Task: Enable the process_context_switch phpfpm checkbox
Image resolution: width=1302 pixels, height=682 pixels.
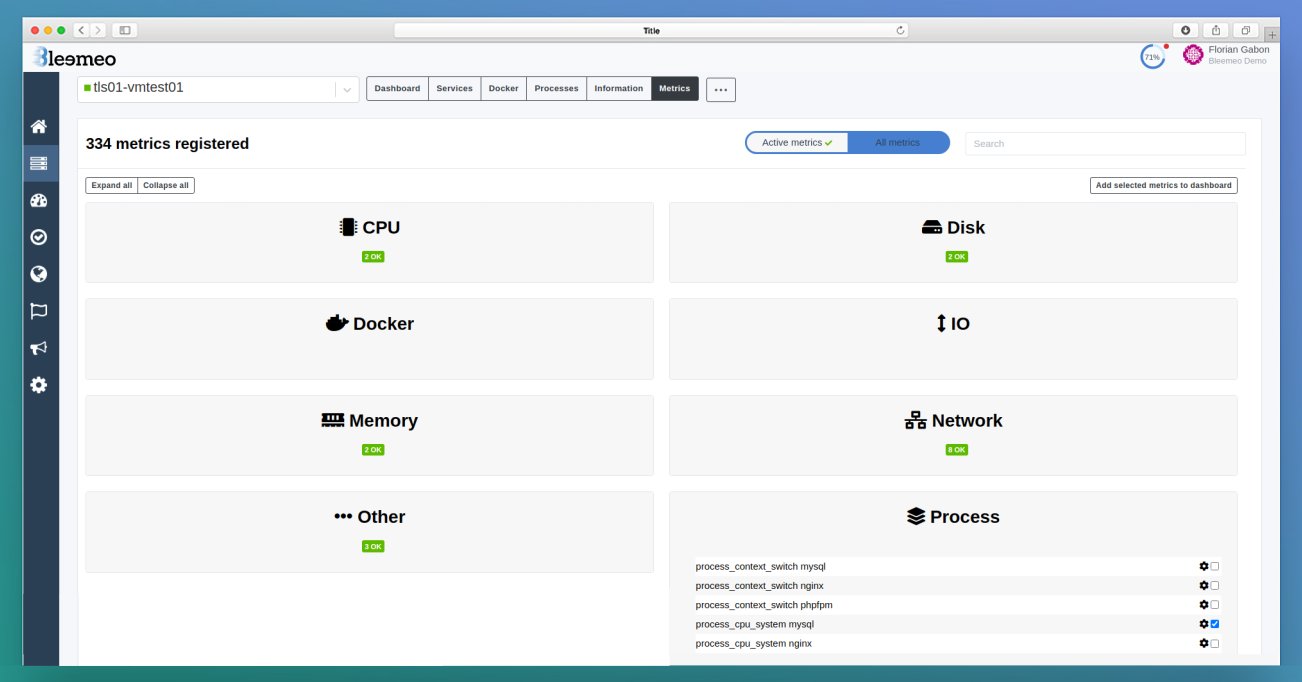Action: 1214,604
